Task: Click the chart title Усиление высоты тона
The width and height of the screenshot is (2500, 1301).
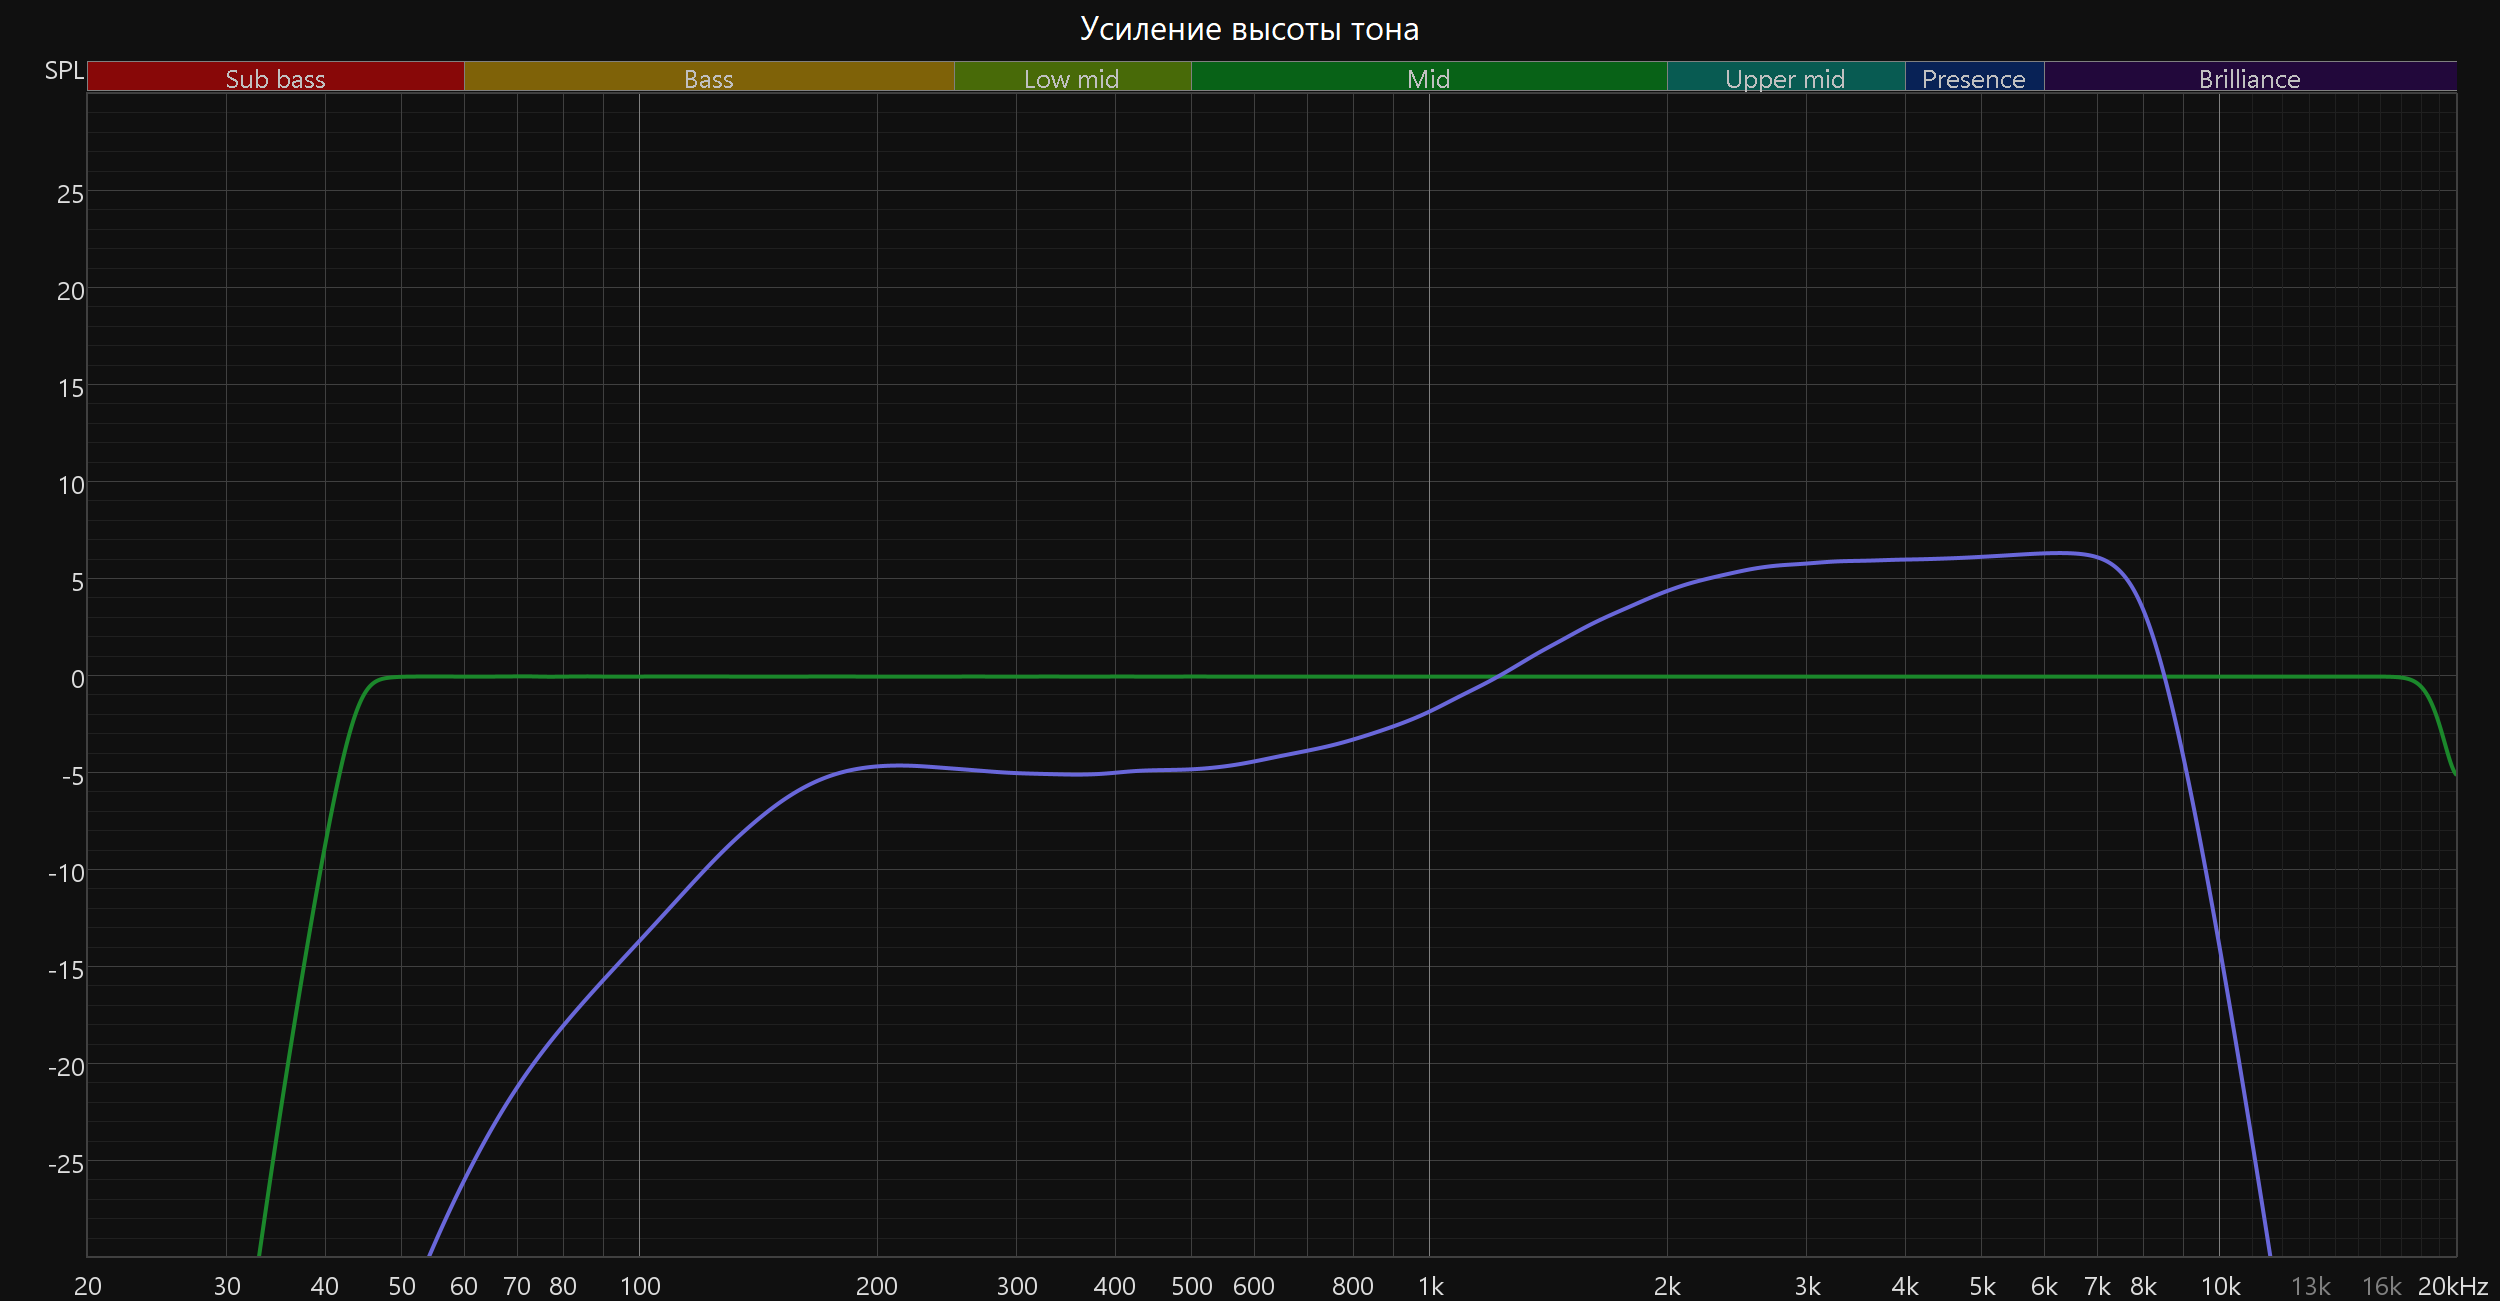Action: 1249,29
